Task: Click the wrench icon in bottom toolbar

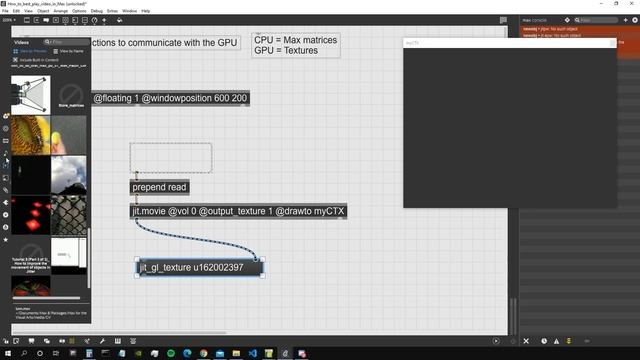Action: click(102, 341)
